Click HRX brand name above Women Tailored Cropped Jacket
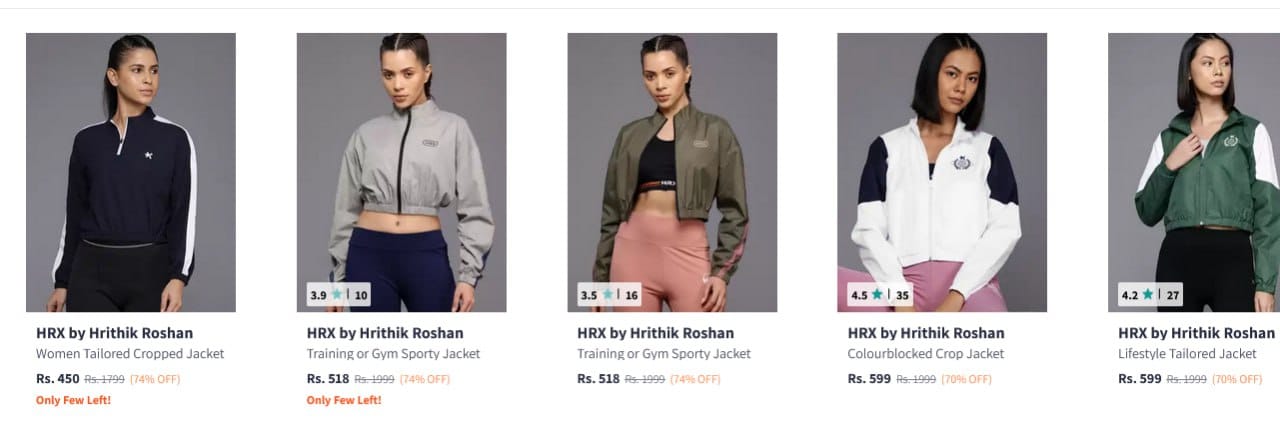Image resolution: width=1280 pixels, height=427 pixels. tap(115, 333)
